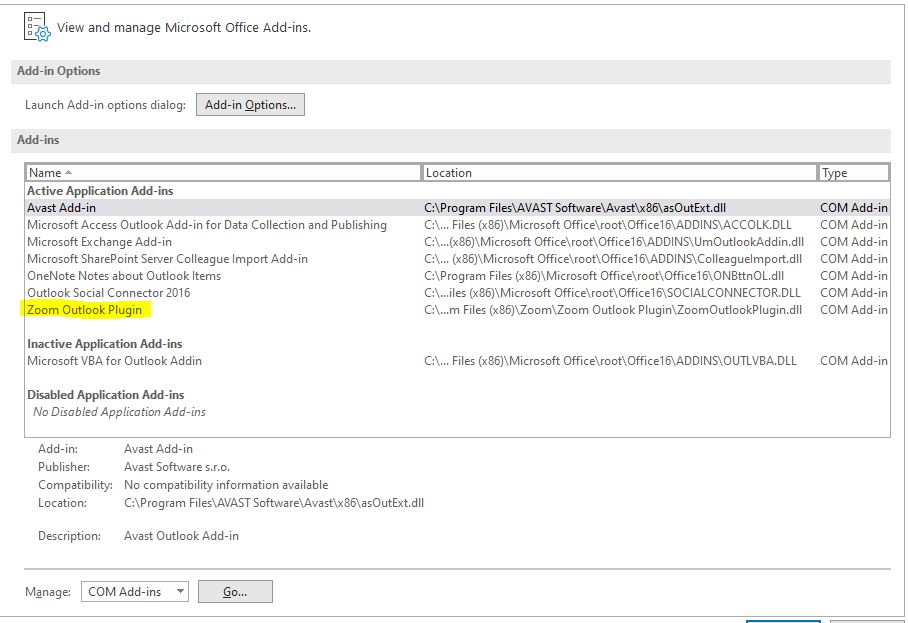
Task: Click the ColleagueImport.dll location path
Action: tap(613, 259)
